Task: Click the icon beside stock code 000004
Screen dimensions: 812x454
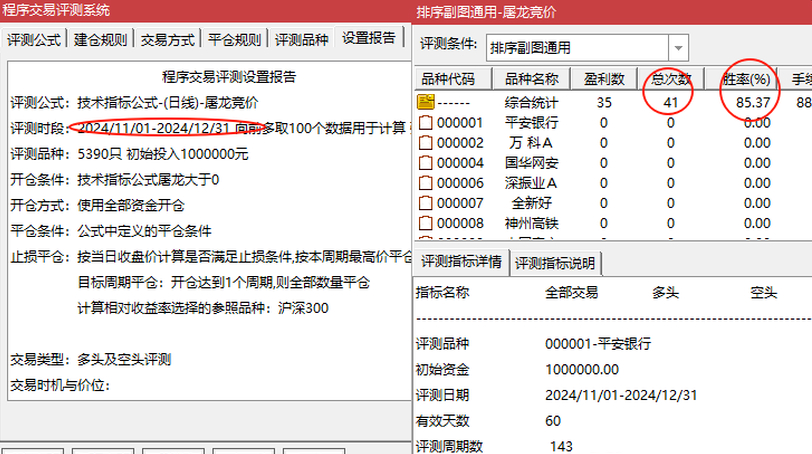Action: [x=425, y=163]
